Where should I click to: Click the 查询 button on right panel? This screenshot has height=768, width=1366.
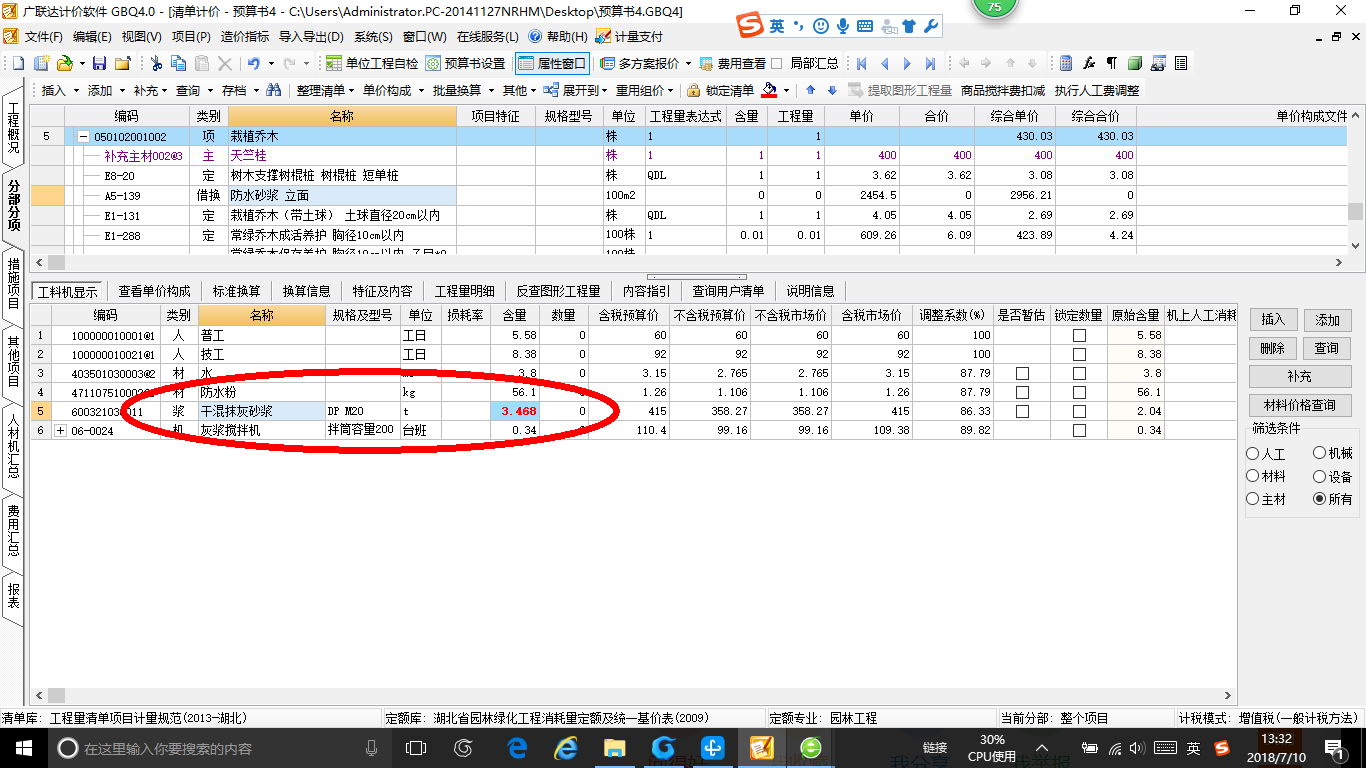pyautogui.click(x=1327, y=348)
